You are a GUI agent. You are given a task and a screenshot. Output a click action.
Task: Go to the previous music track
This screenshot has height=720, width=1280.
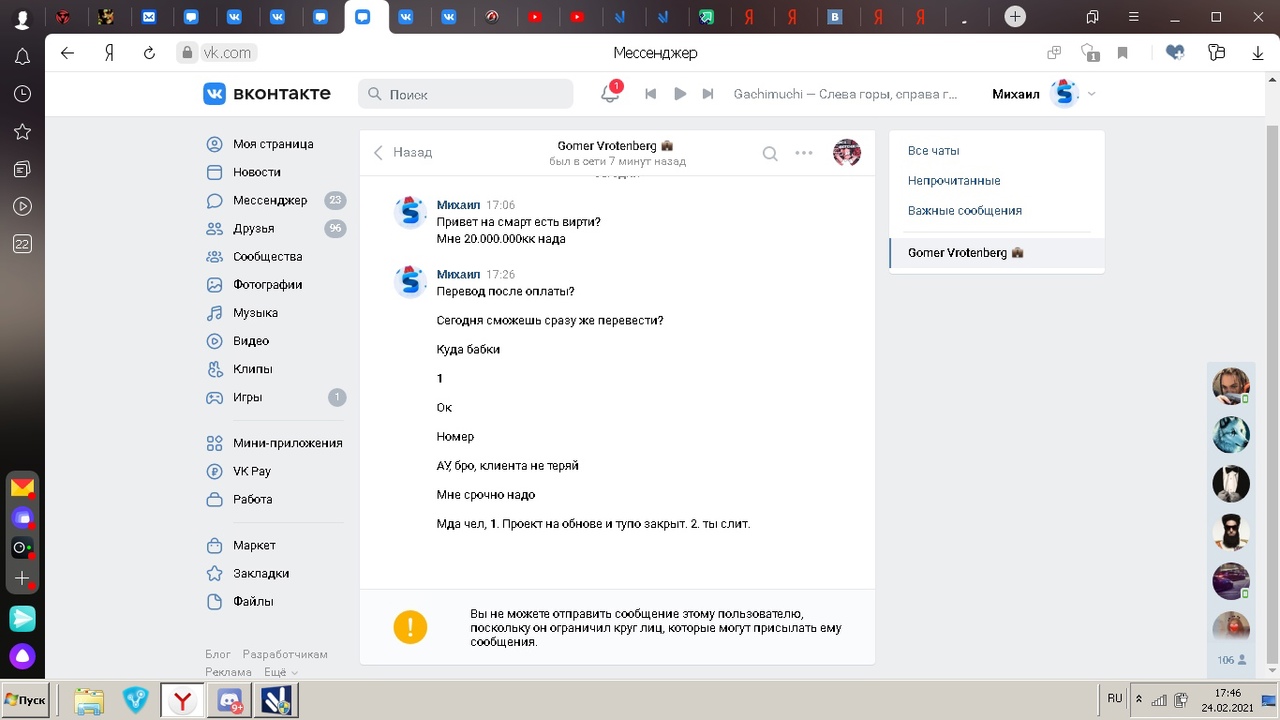click(x=650, y=94)
